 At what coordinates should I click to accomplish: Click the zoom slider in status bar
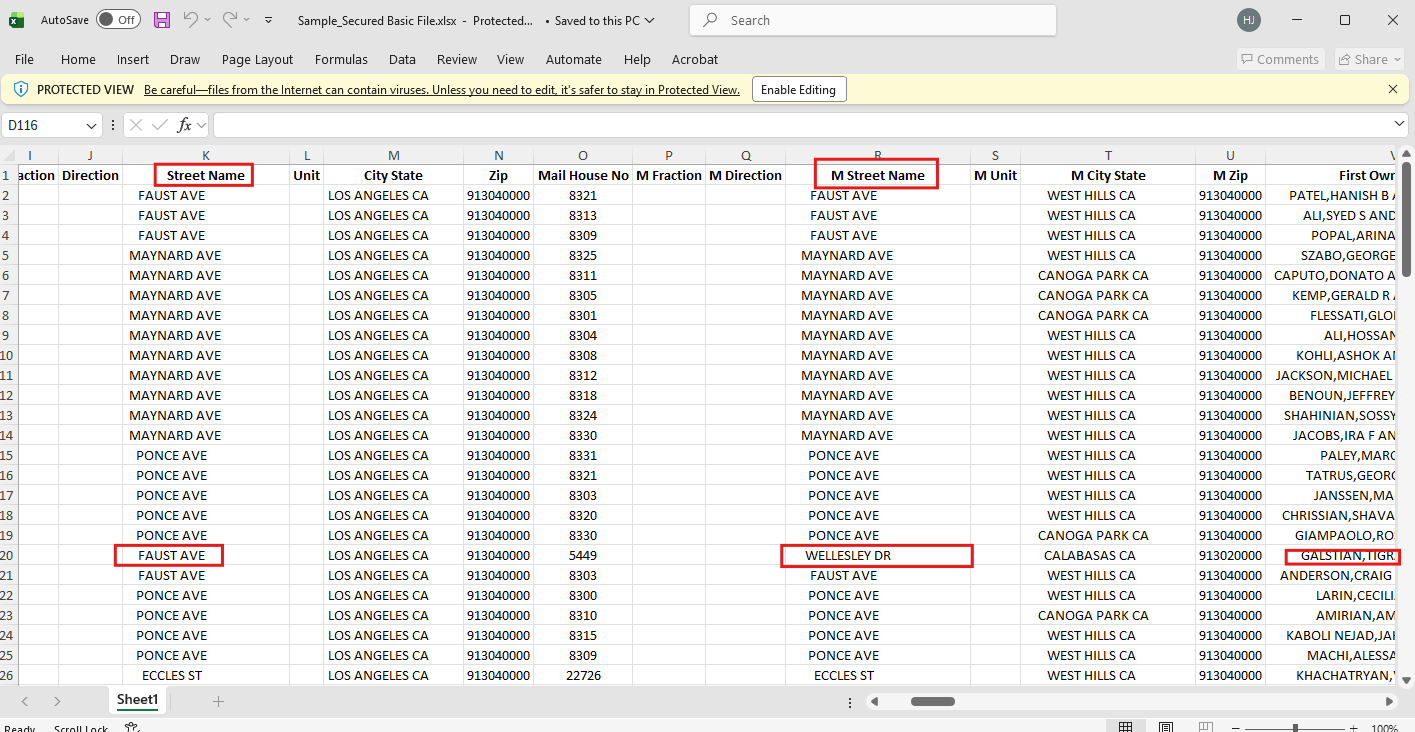1296,728
